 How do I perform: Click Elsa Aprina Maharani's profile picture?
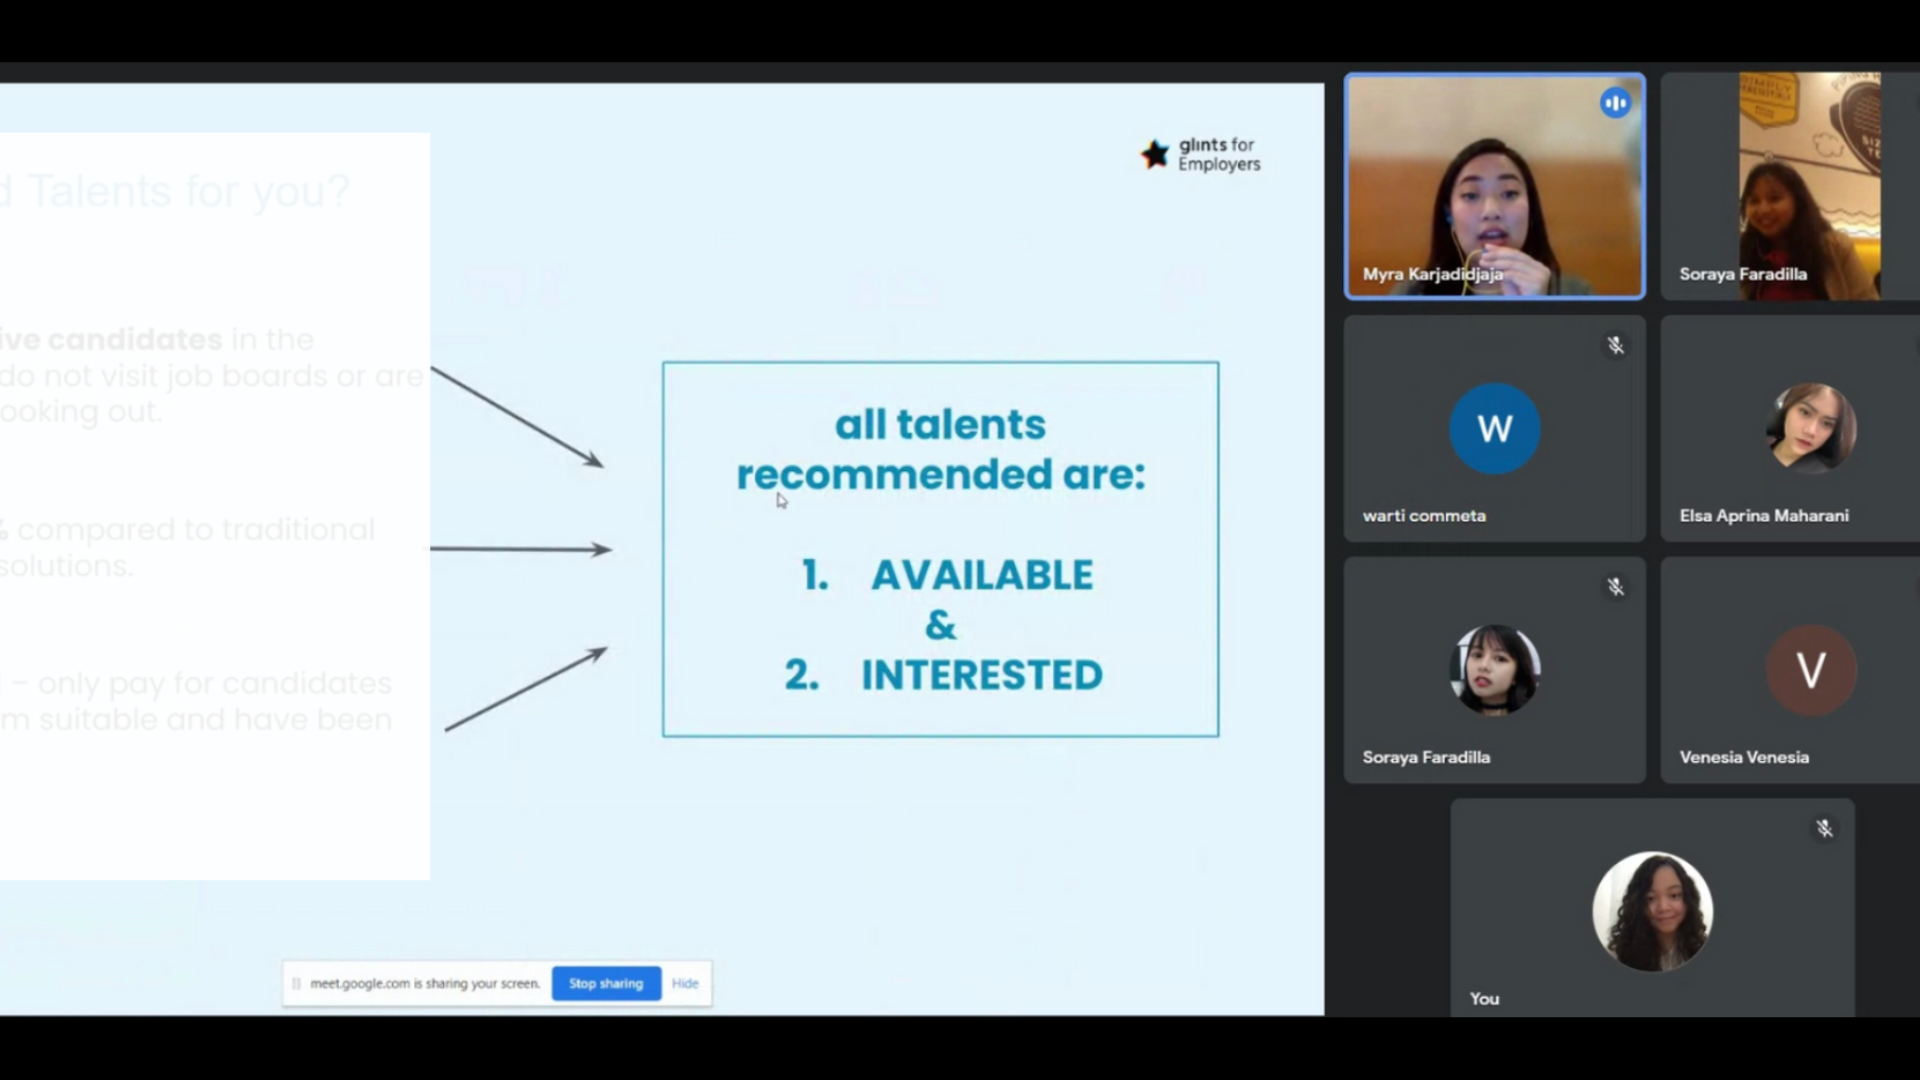tap(1811, 428)
